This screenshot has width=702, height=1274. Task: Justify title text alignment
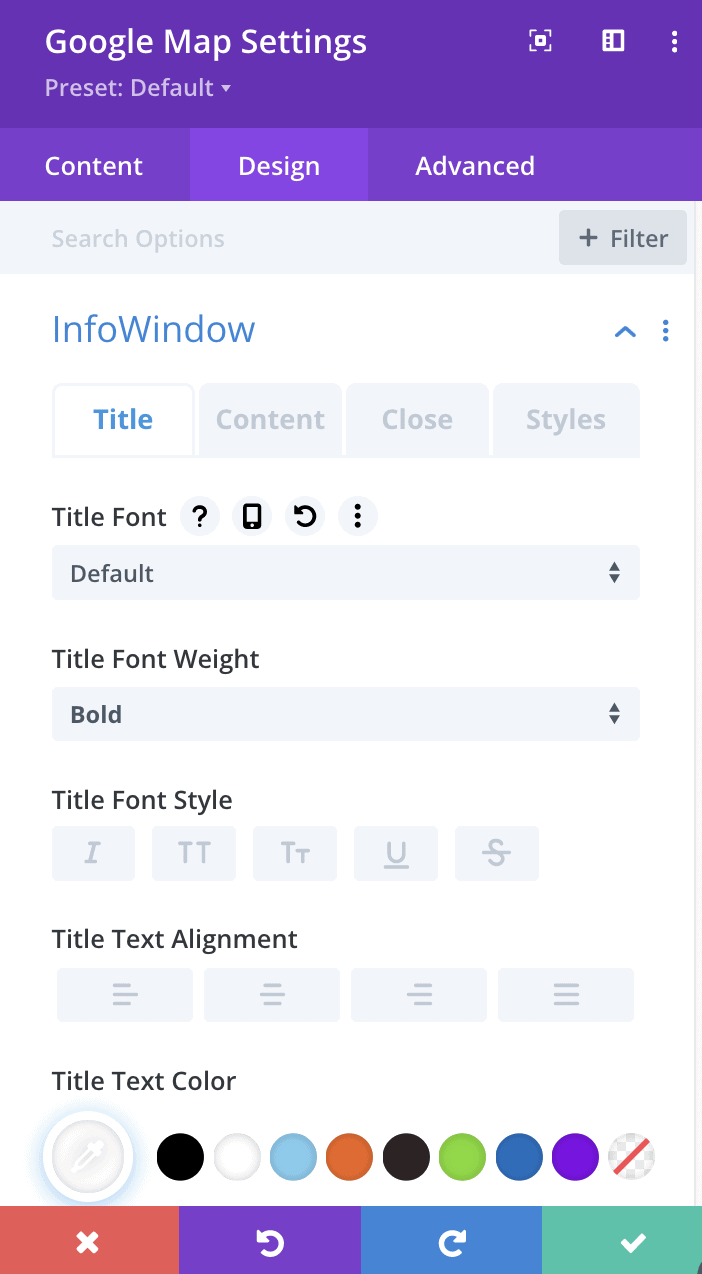tap(566, 995)
